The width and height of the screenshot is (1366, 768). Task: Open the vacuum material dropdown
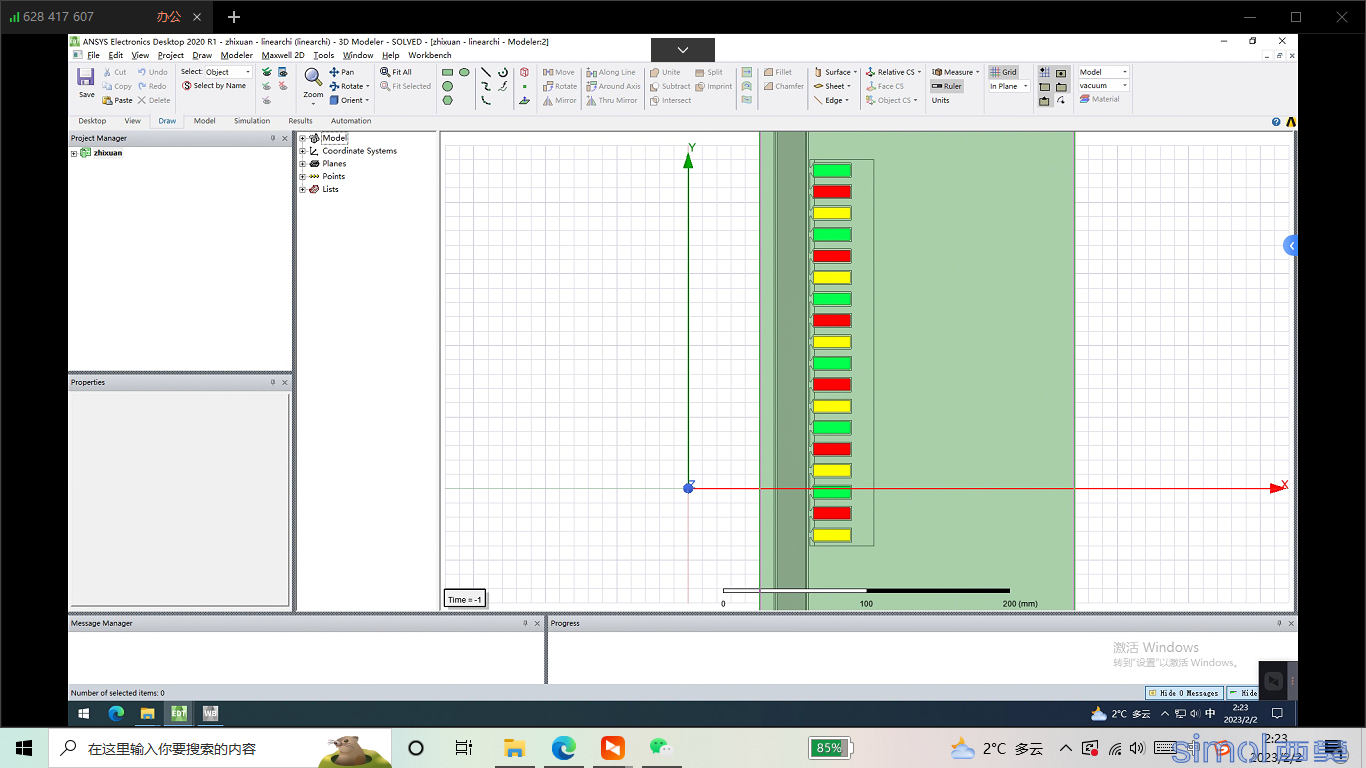[1103, 86]
